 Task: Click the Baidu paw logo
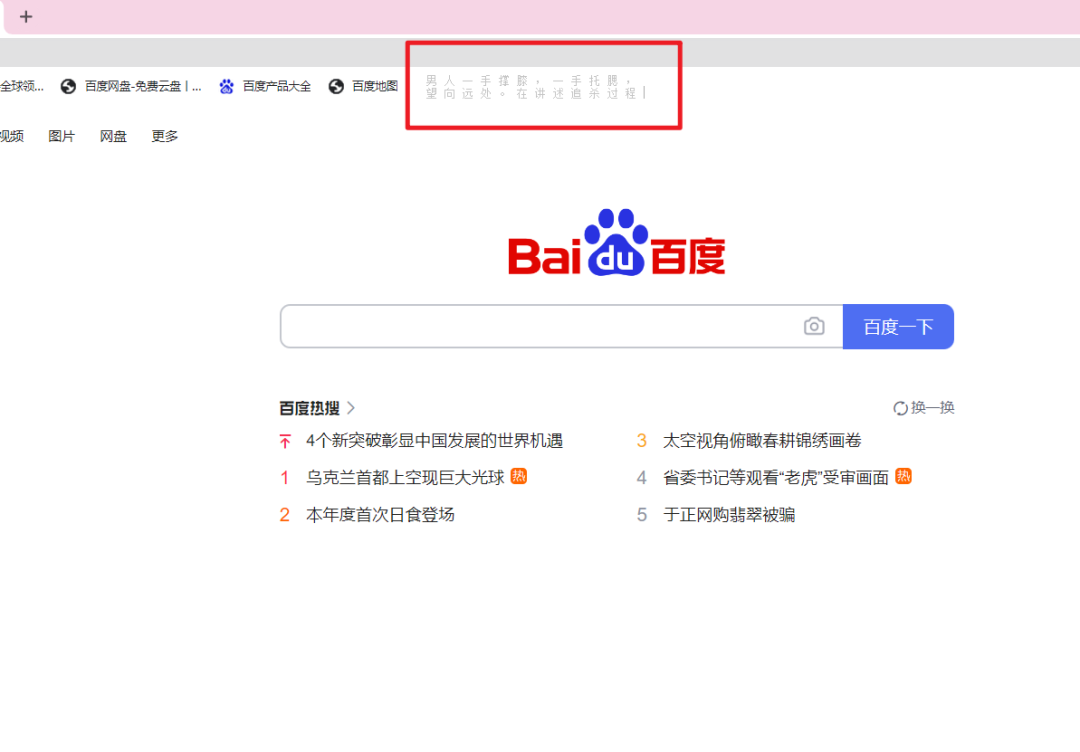click(x=616, y=242)
